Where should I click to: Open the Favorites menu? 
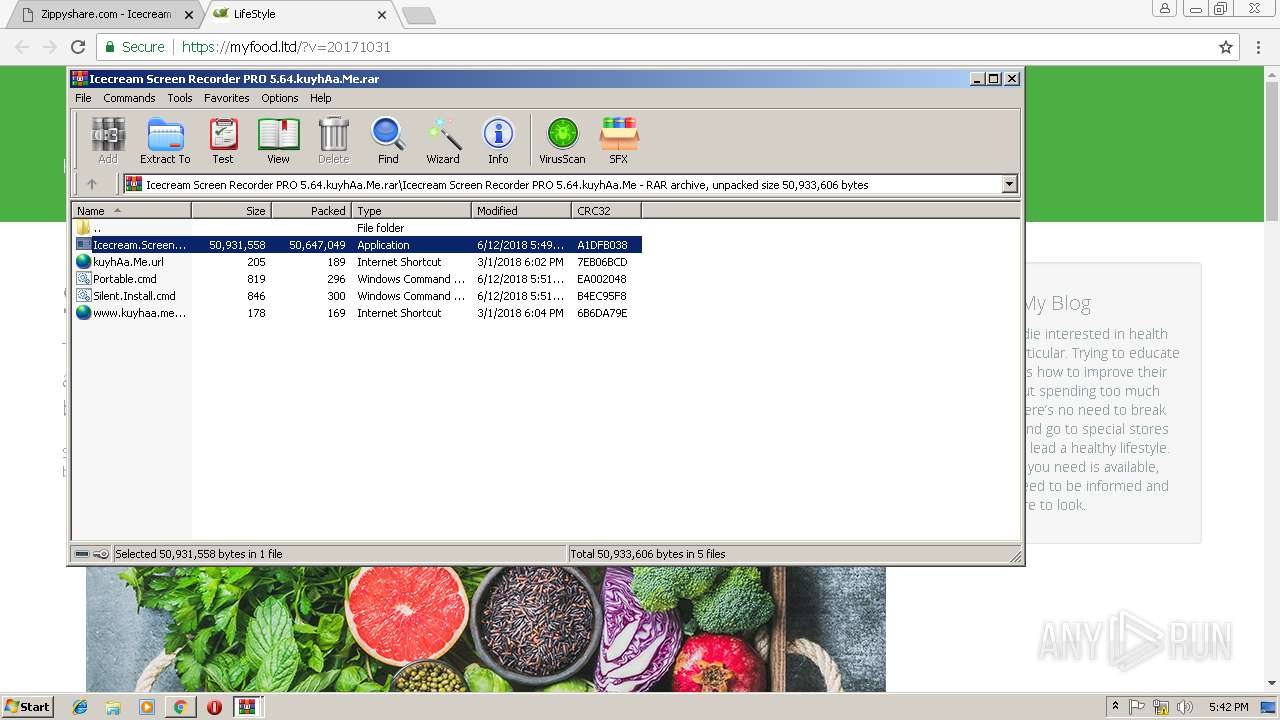click(x=227, y=98)
